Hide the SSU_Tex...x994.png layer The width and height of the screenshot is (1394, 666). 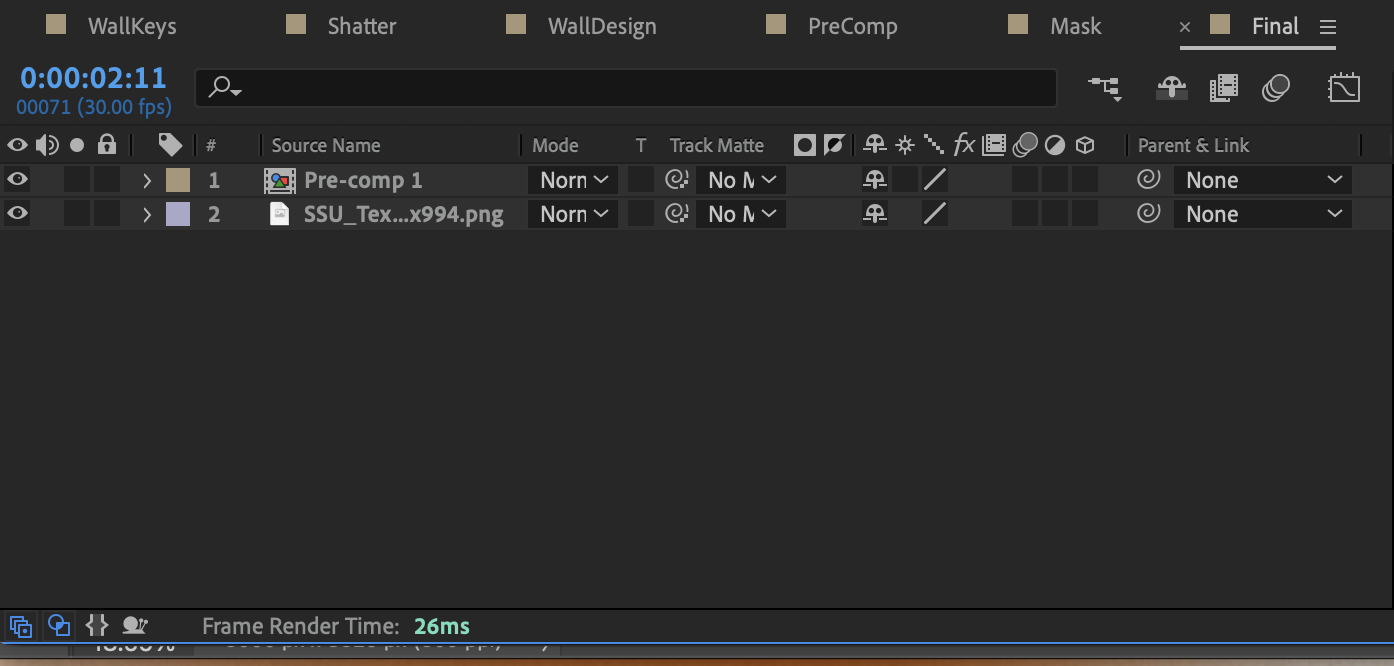17,213
